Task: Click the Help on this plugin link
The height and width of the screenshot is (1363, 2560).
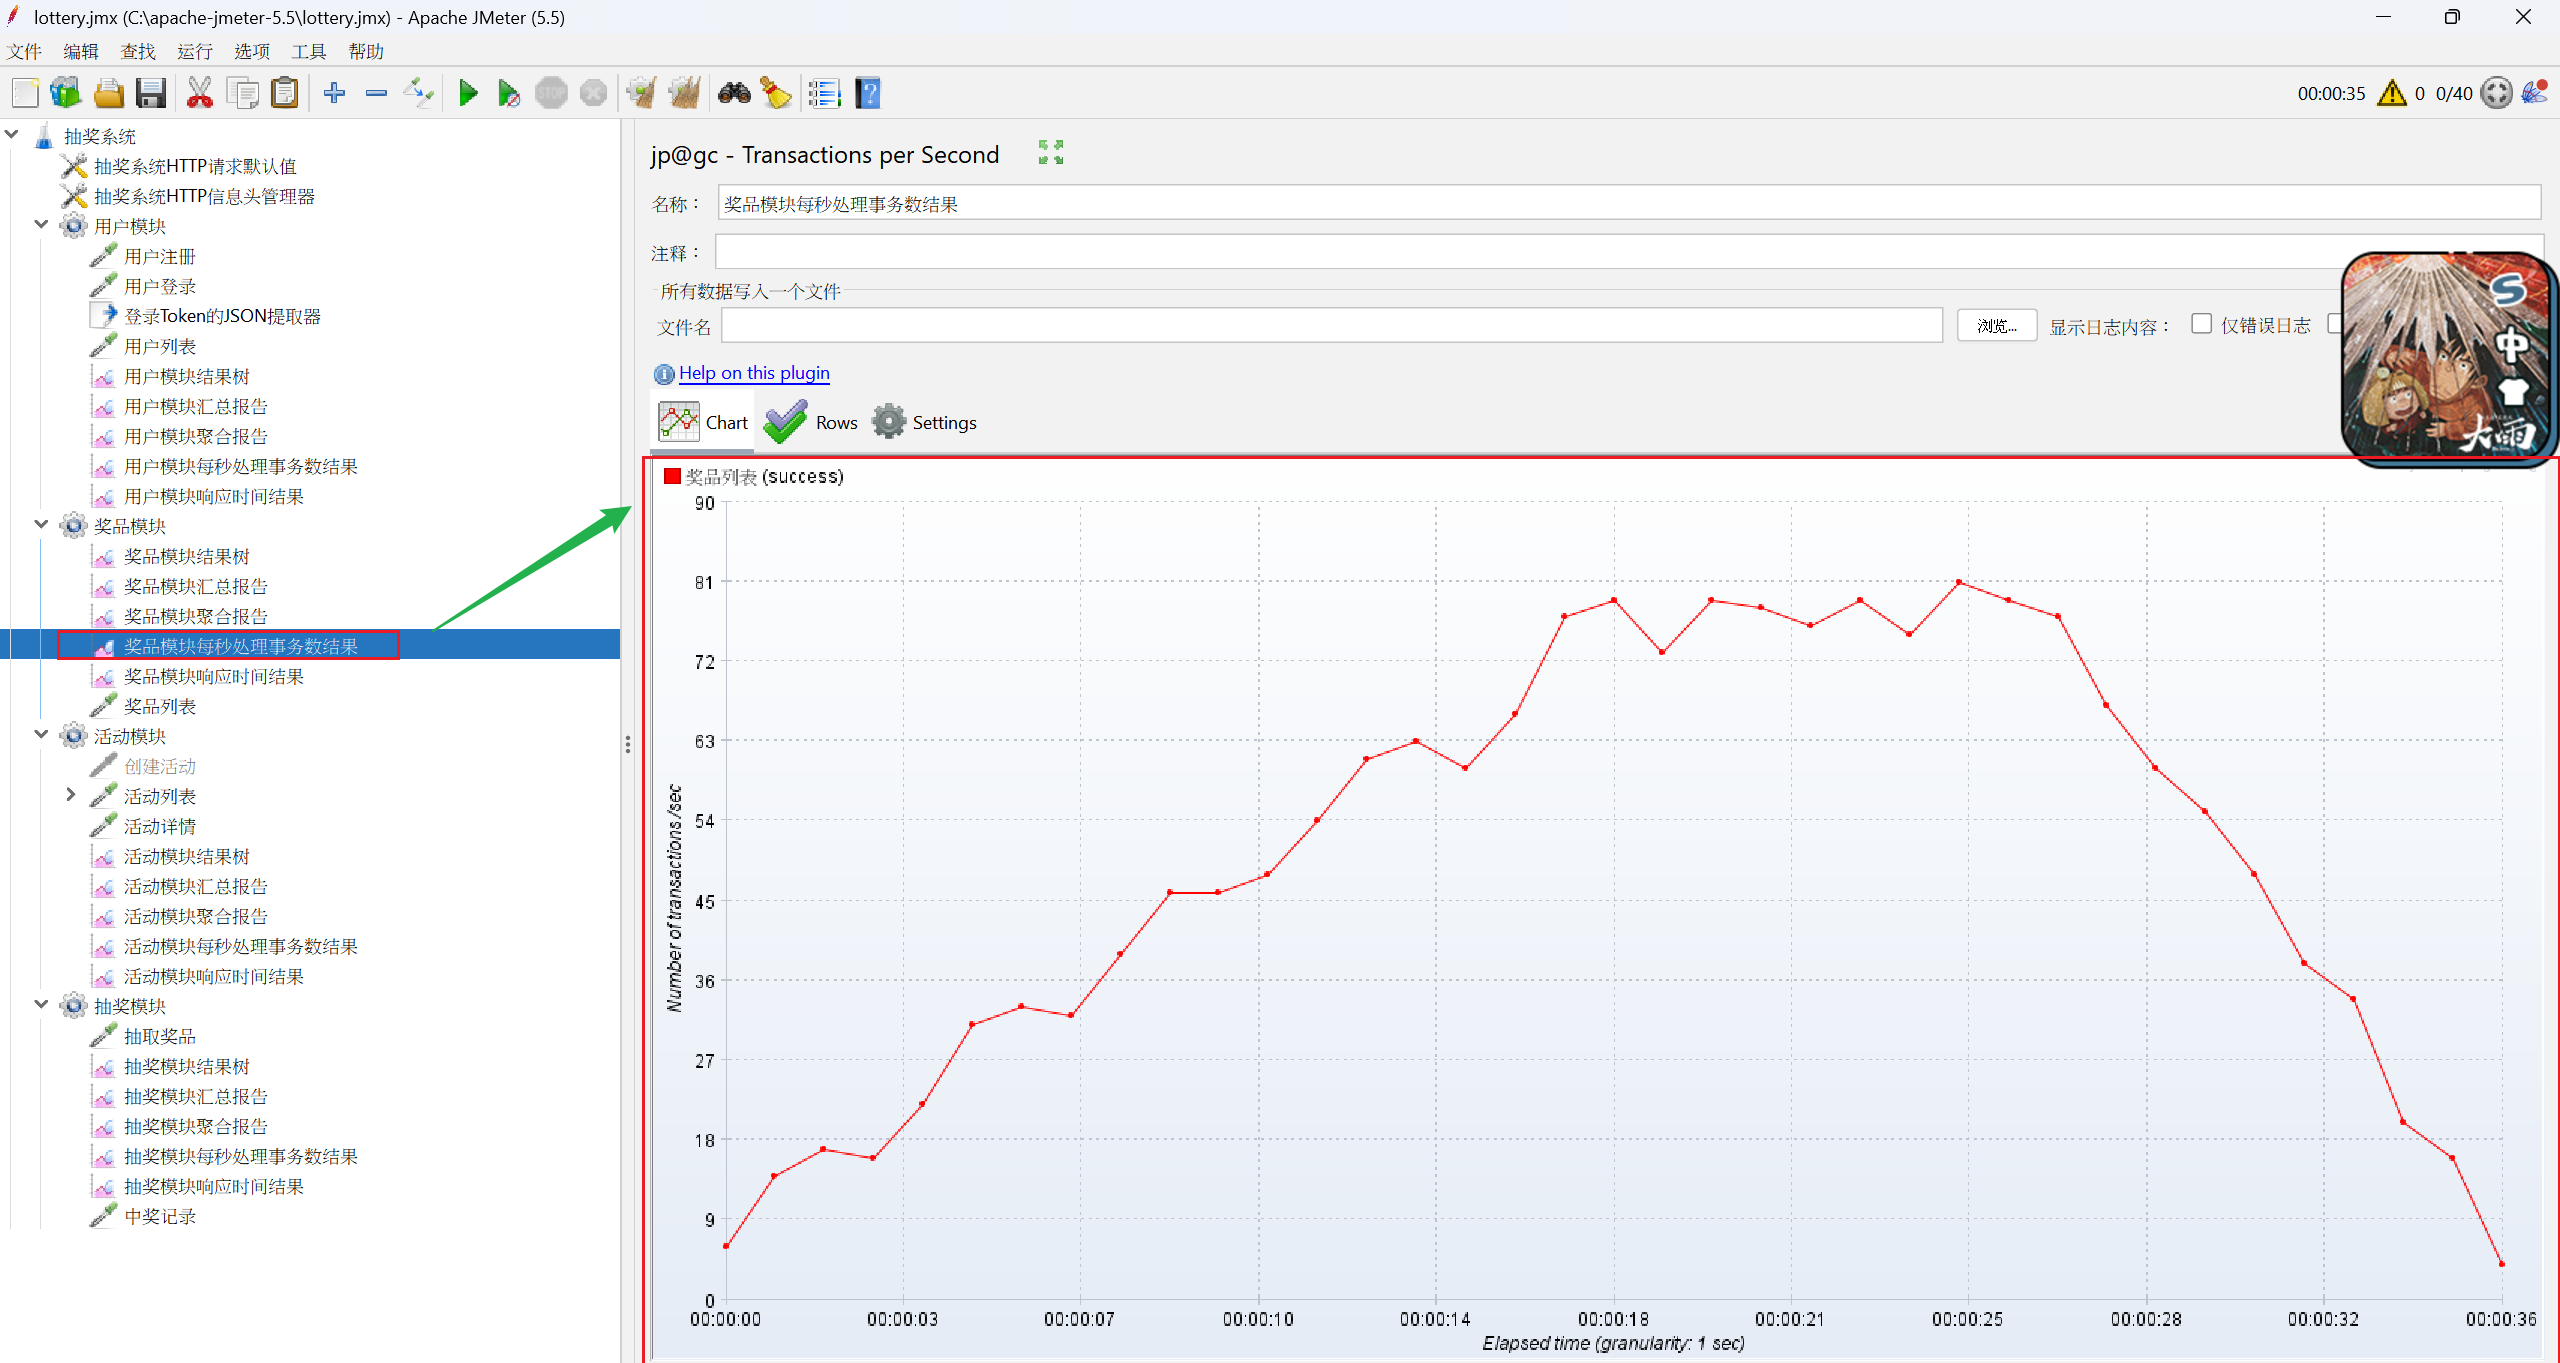Action: [x=754, y=373]
